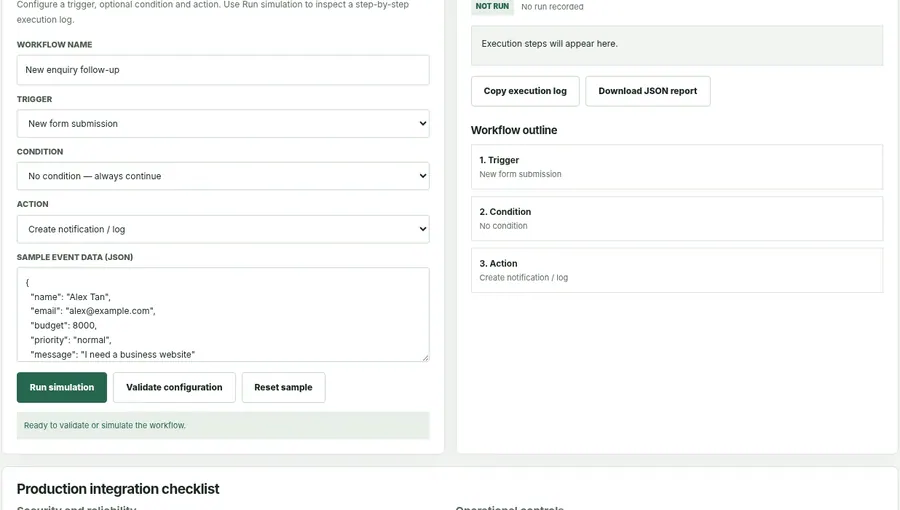Image resolution: width=900 pixels, height=510 pixels.
Task: Click inside the Sample Event Data textarea
Action: (223, 314)
